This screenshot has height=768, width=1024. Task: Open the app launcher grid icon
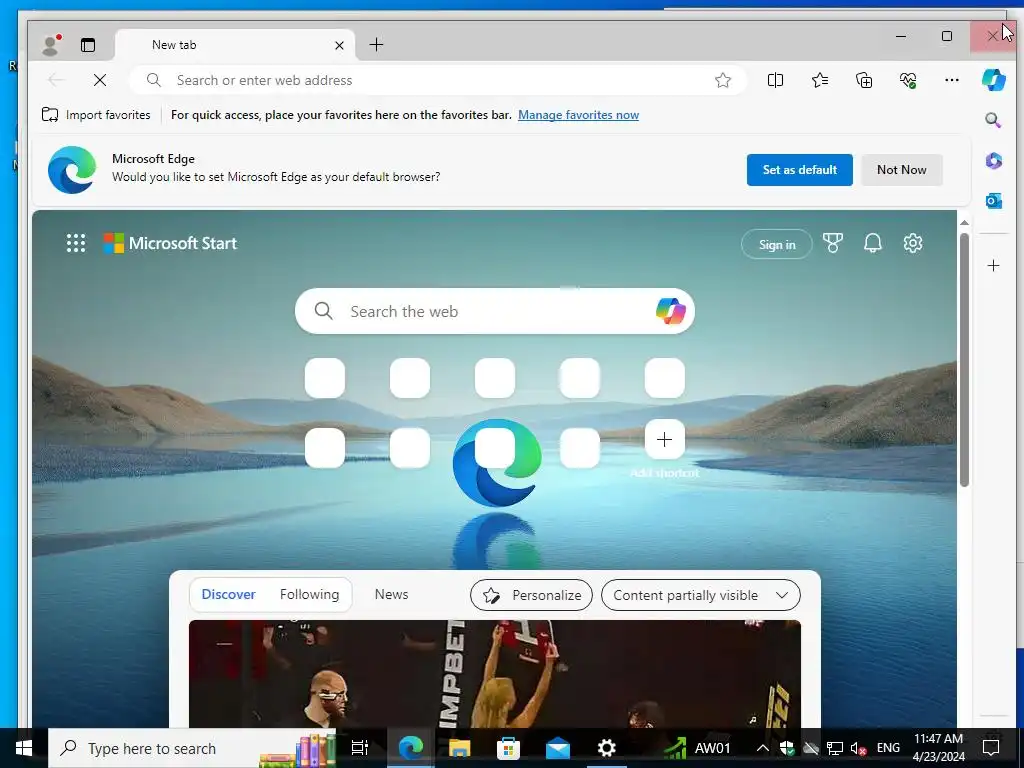click(76, 244)
